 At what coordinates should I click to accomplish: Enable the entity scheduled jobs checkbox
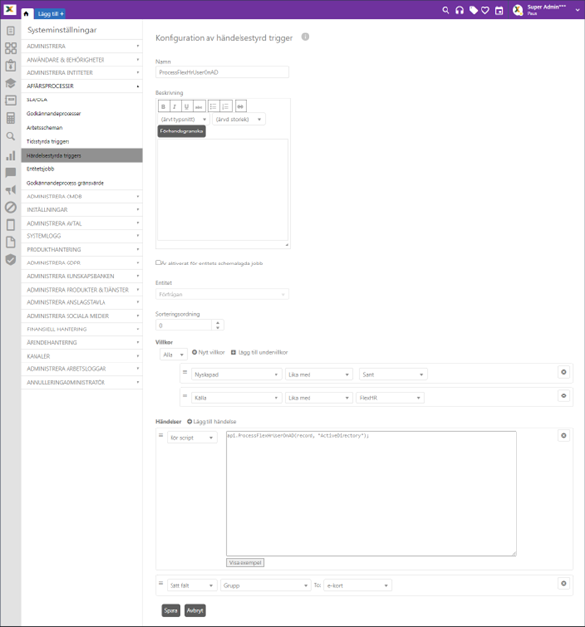(158, 263)
